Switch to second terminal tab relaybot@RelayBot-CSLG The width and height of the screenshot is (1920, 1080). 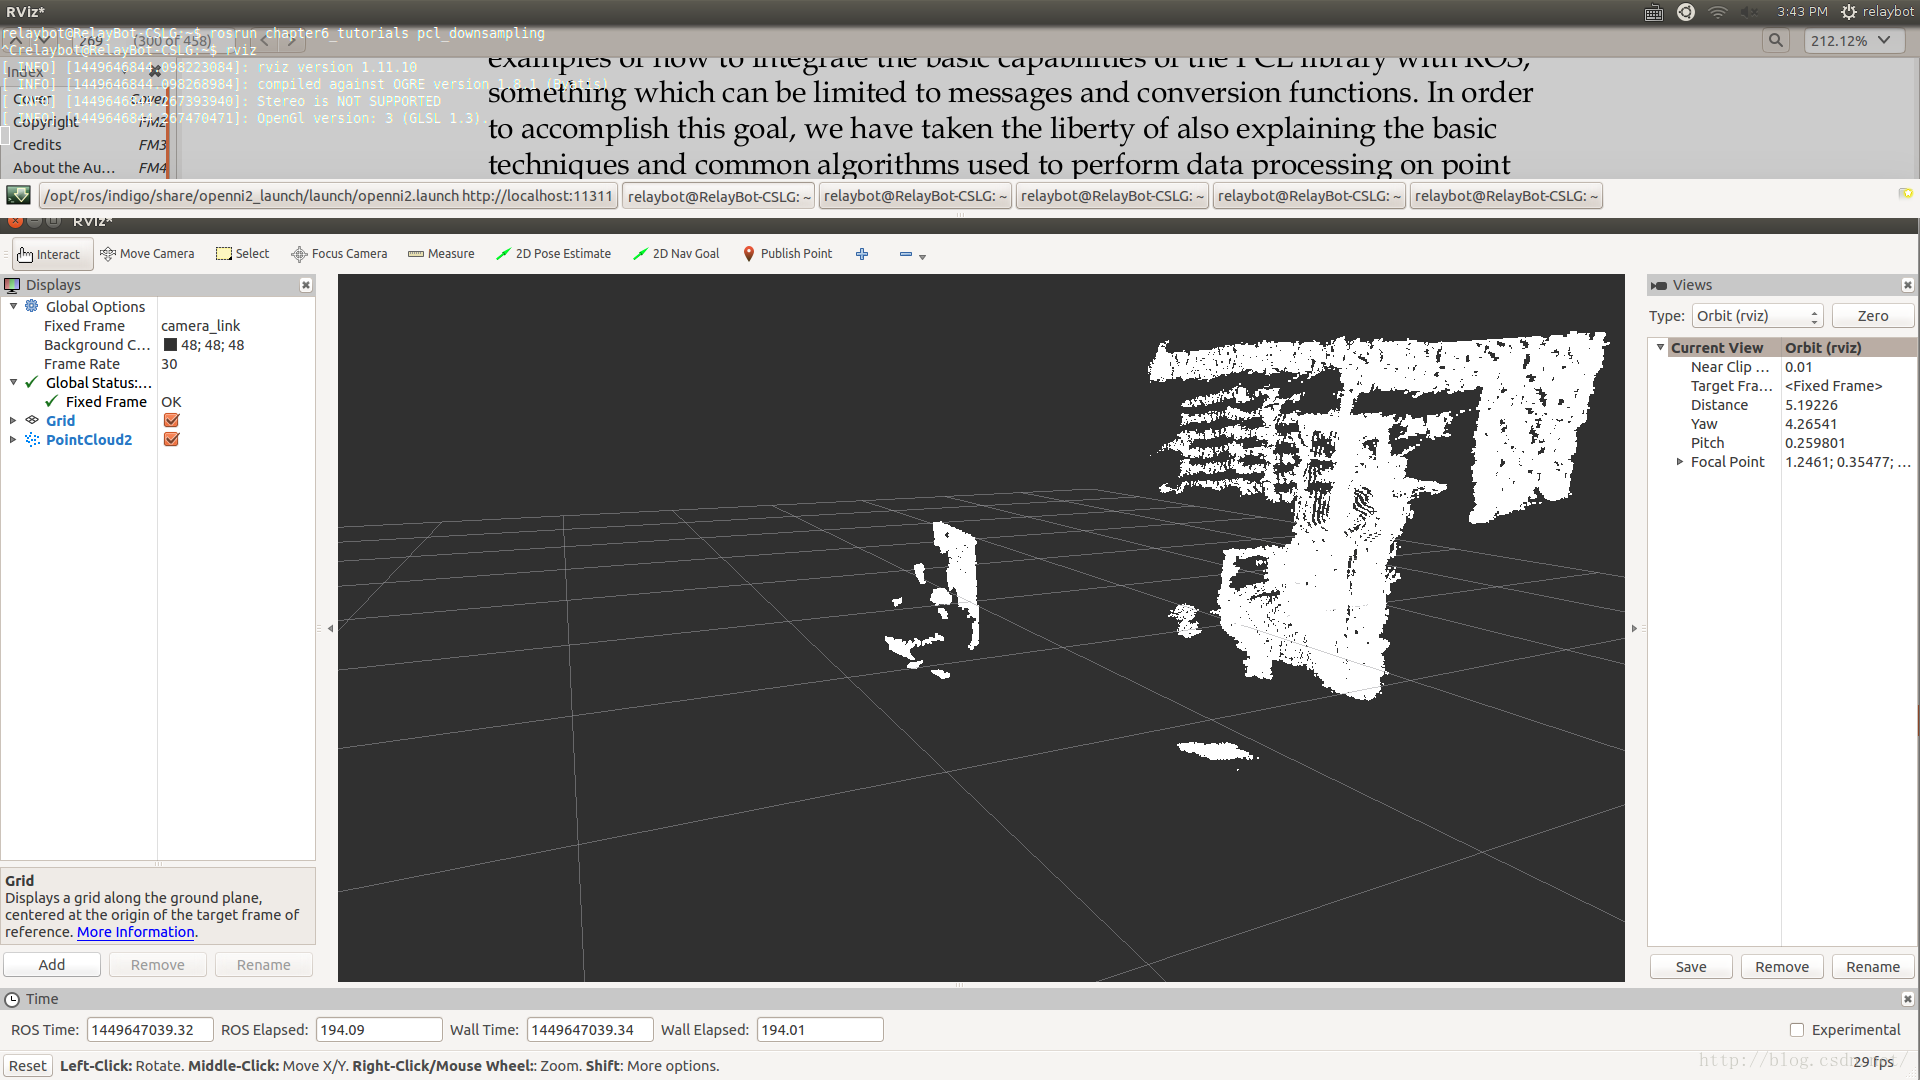tap(719, 196)
